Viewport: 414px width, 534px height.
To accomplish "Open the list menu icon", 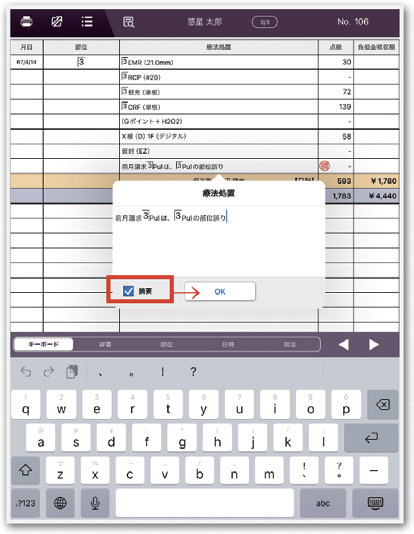I will (87, 22).
